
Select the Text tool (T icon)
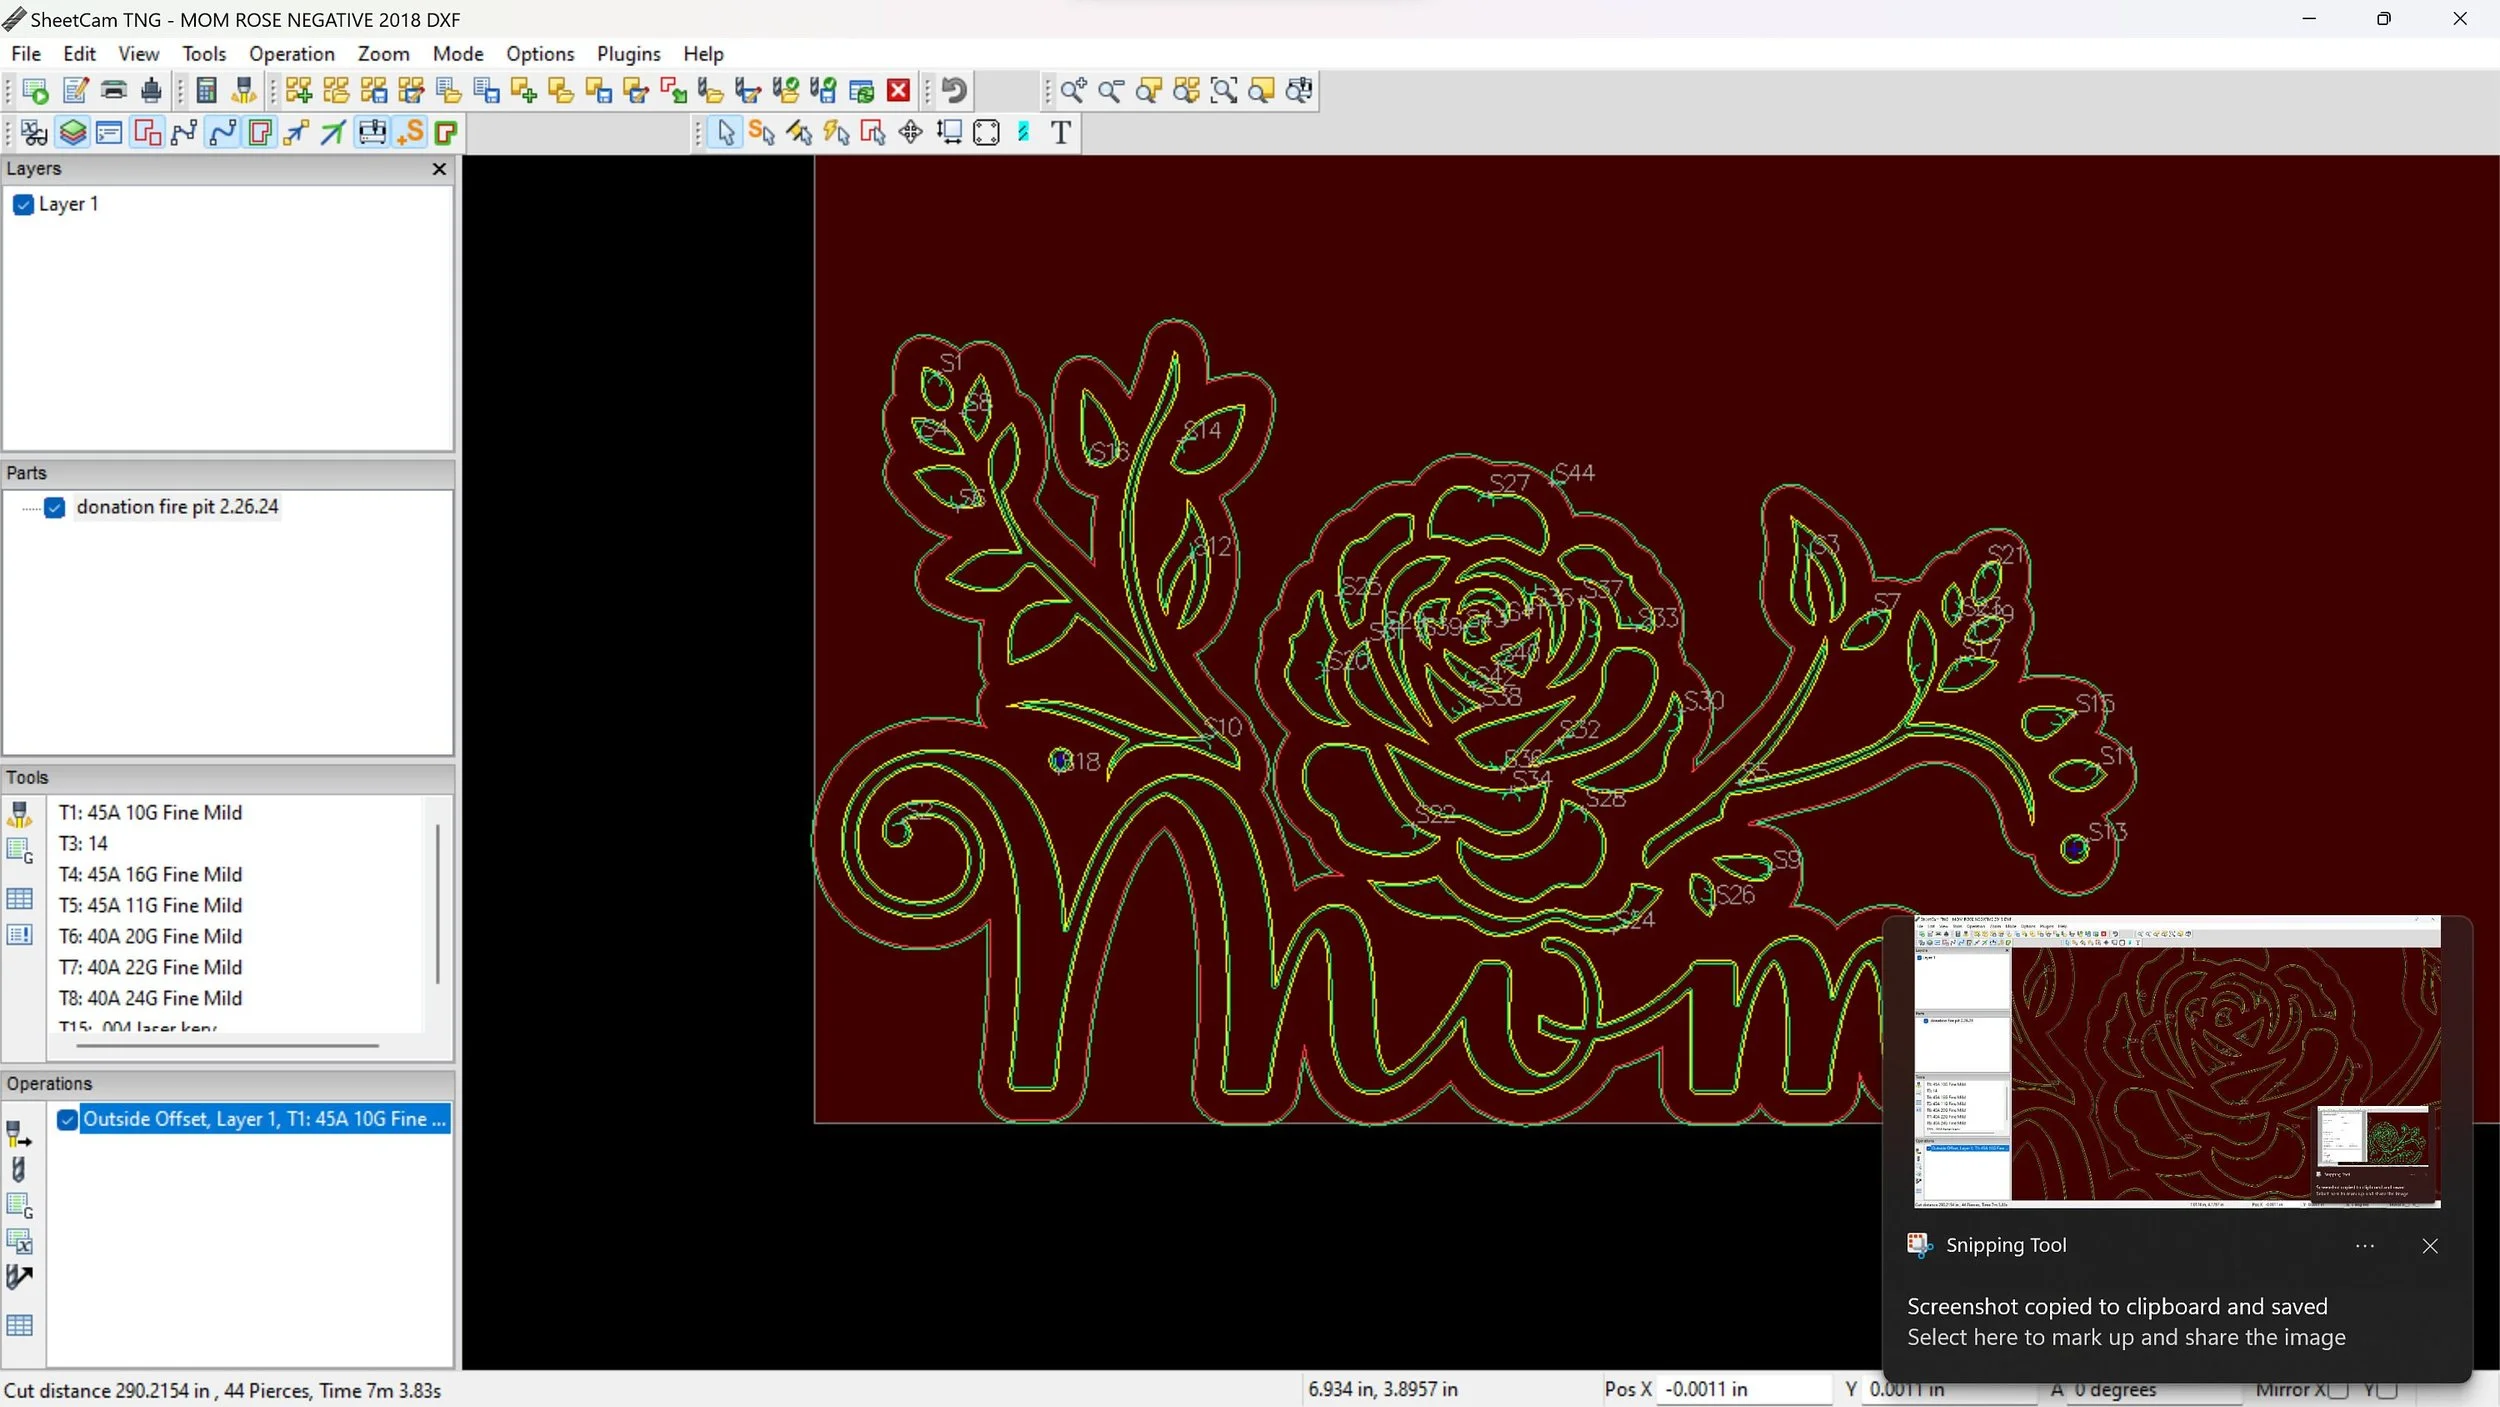click(1060, 132)
